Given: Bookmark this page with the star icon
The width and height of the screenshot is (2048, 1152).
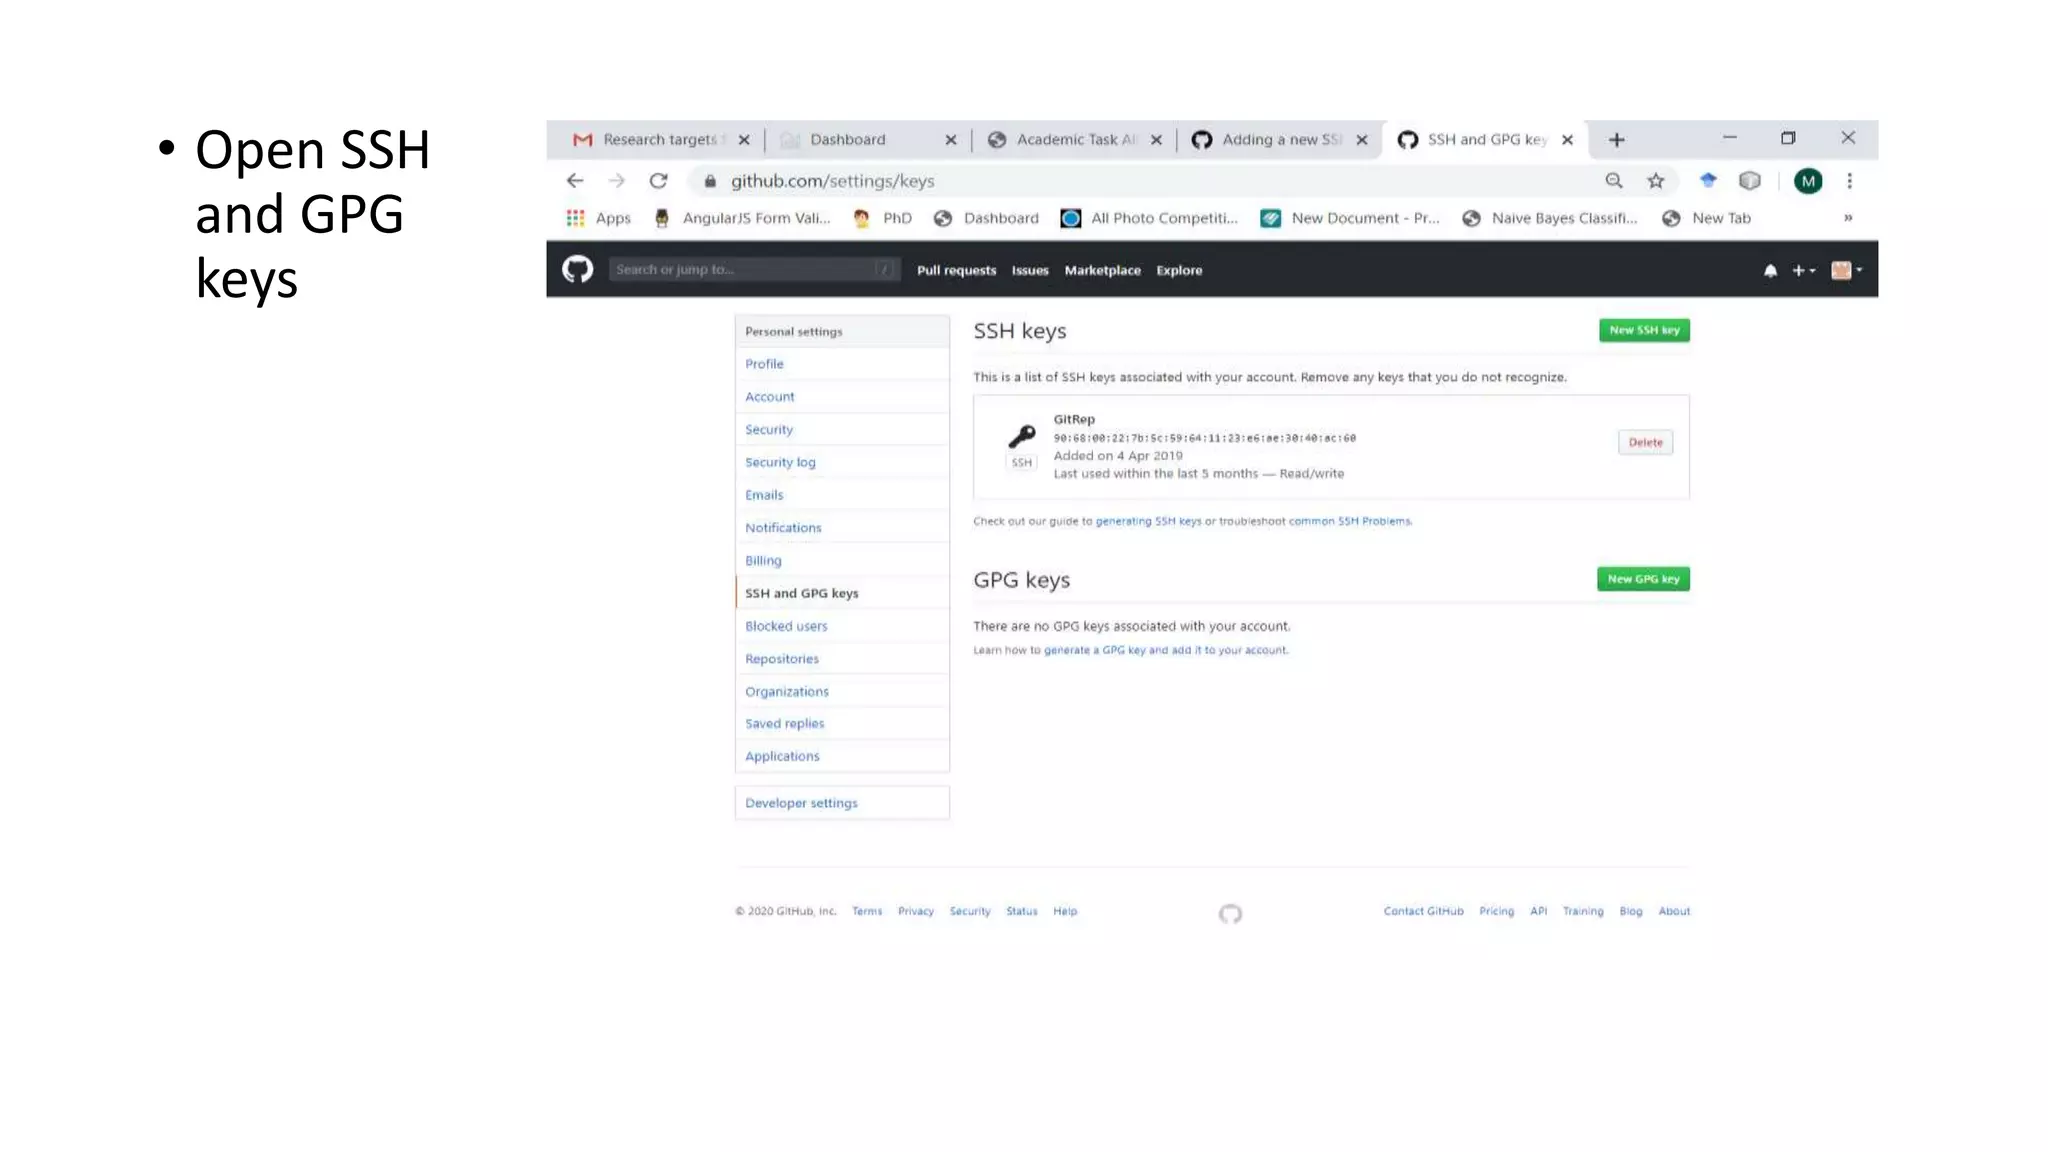Looking at the screenshot, I should tap(1656, 181).
